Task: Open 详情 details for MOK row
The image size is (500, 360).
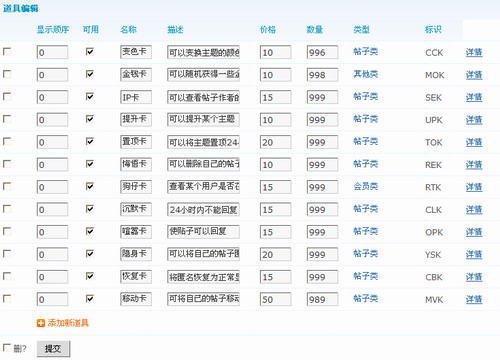Action: 474,75
